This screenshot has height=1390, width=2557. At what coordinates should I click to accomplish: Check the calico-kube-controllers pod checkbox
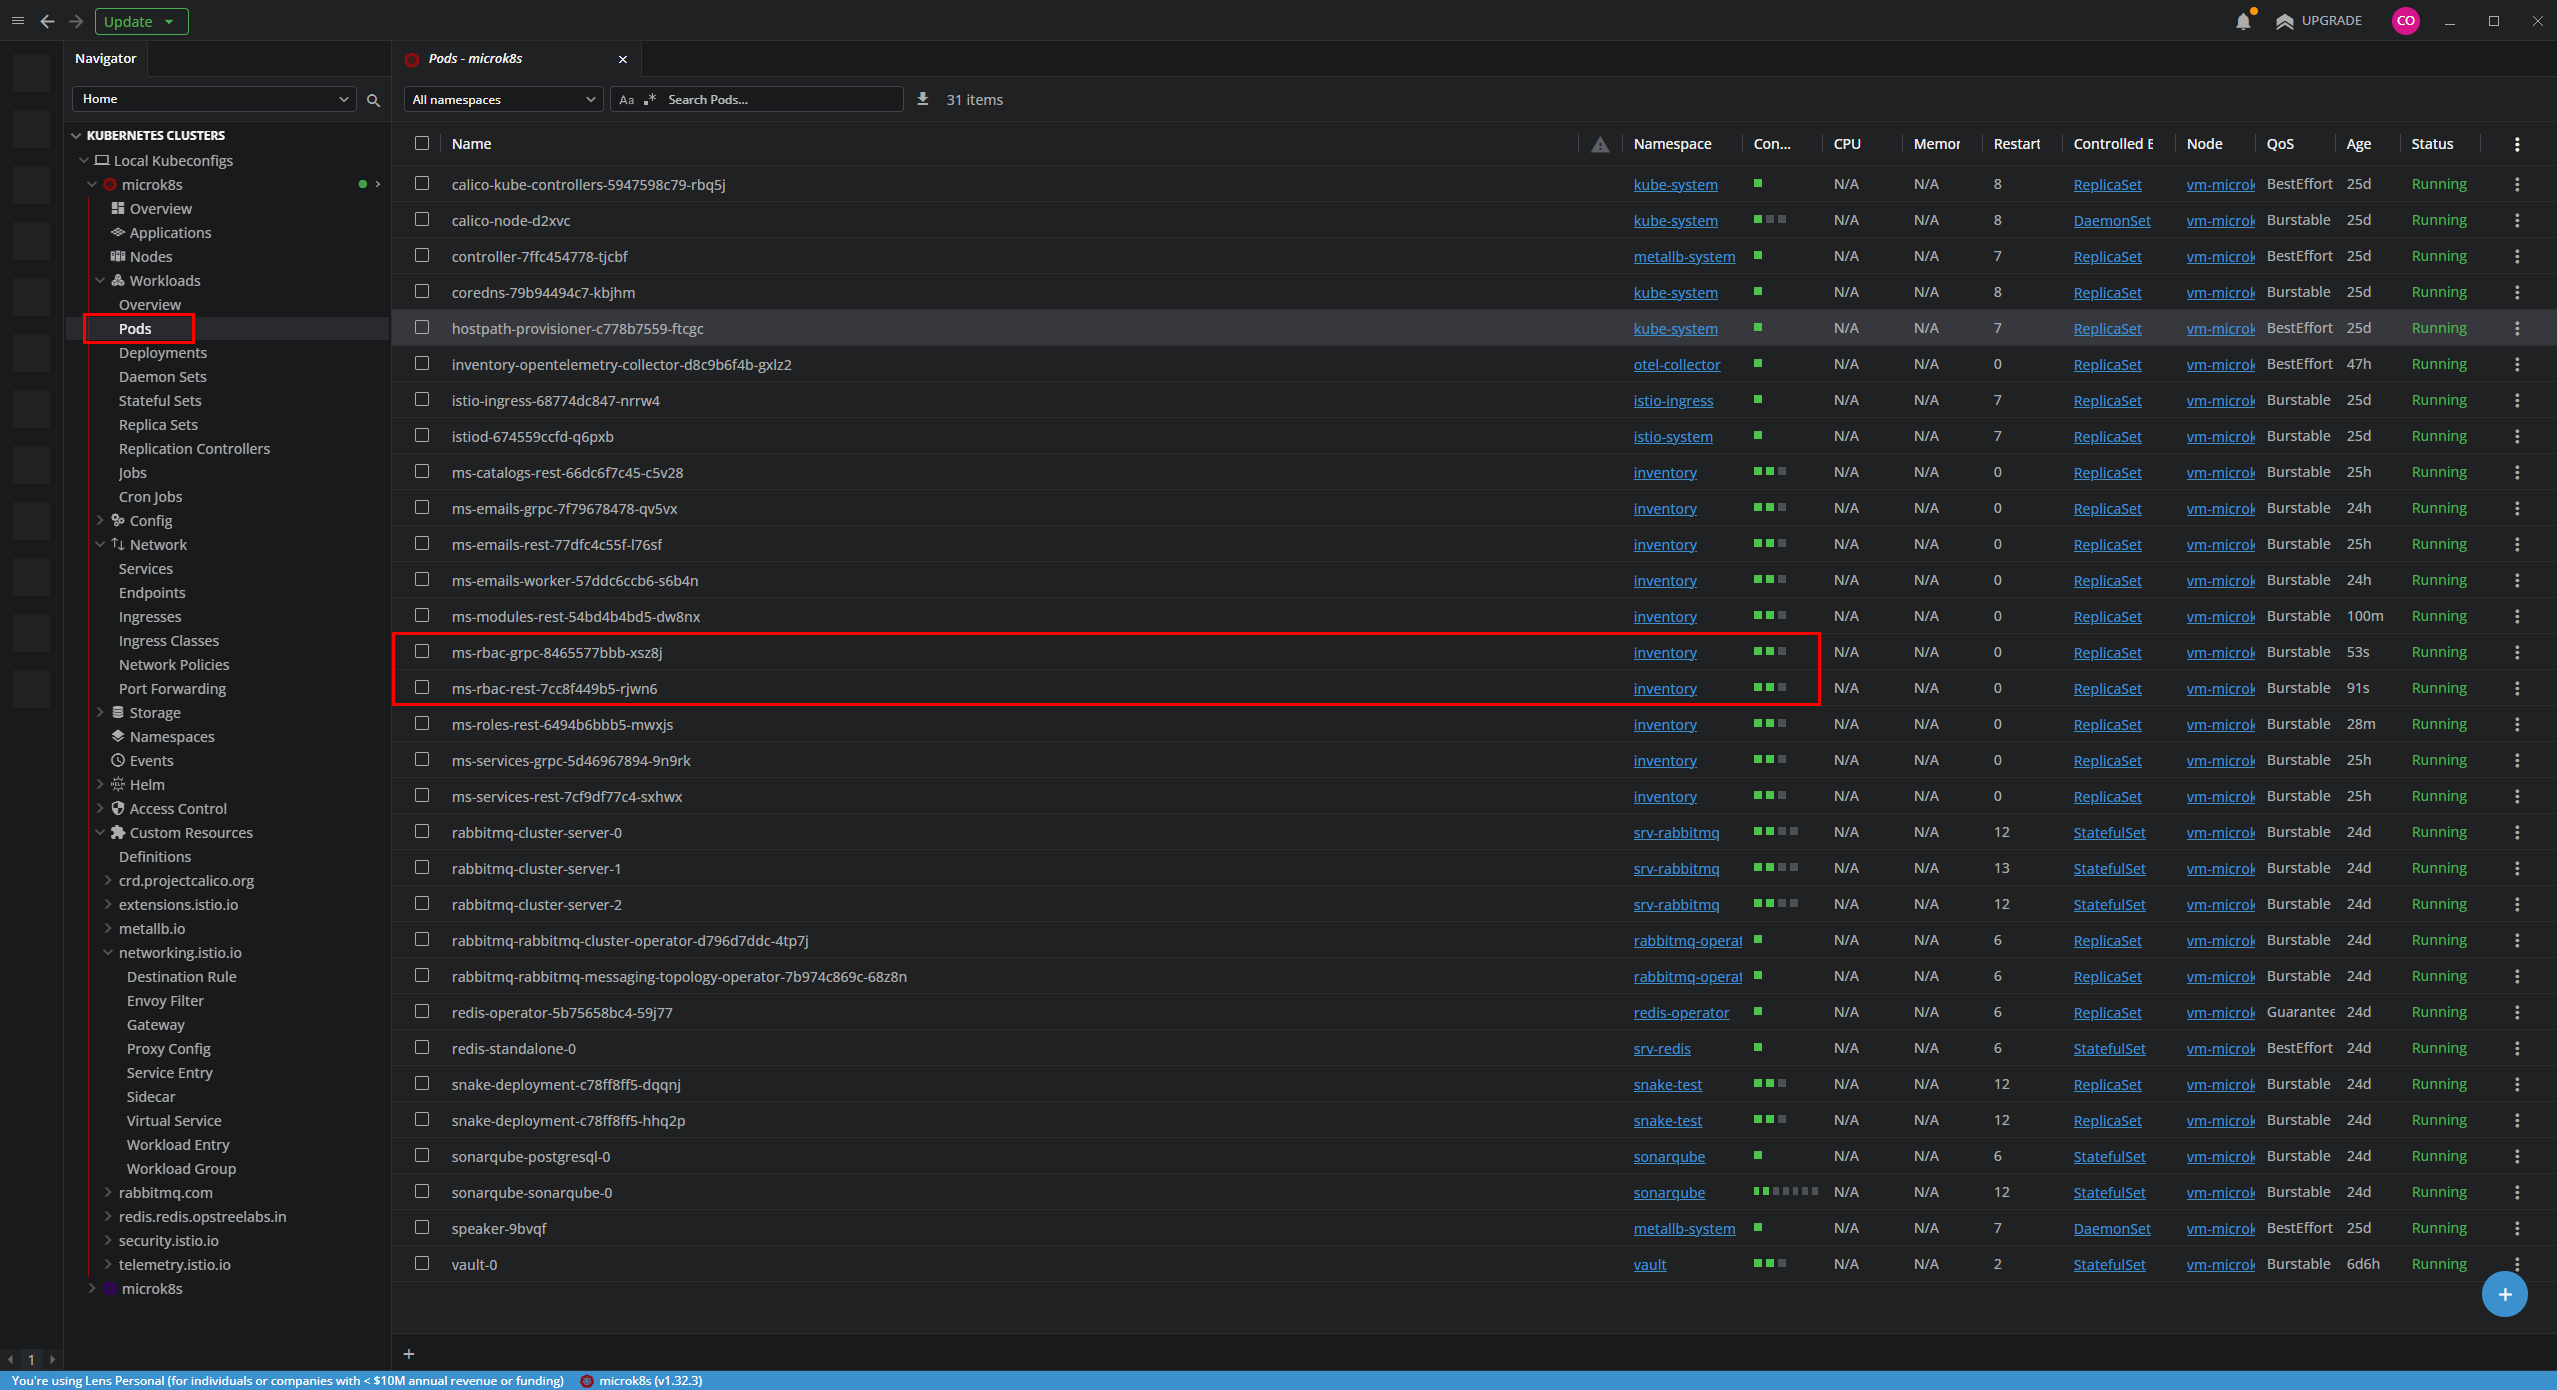click(422, 183)
